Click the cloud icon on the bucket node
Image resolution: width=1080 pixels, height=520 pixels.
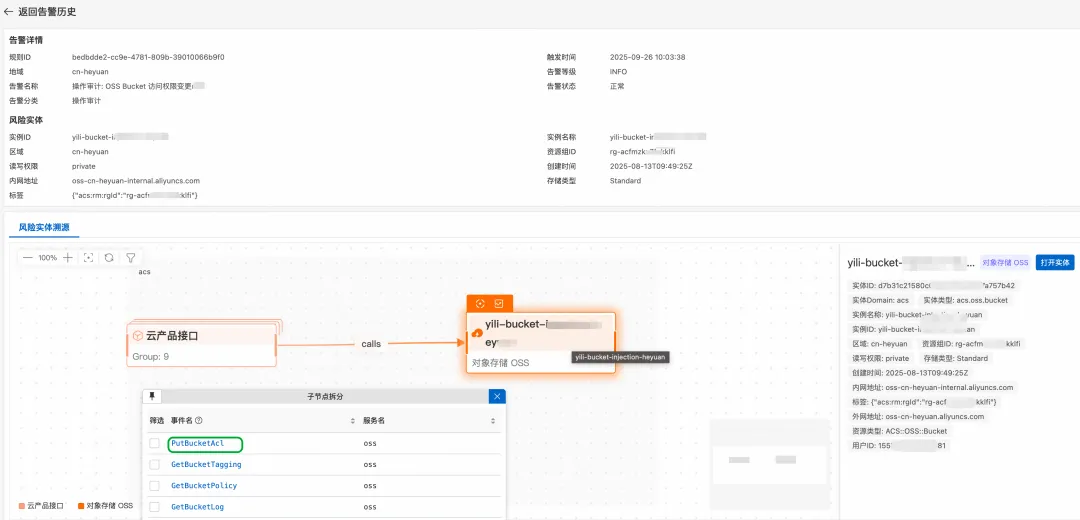click(x=477, y=333)
